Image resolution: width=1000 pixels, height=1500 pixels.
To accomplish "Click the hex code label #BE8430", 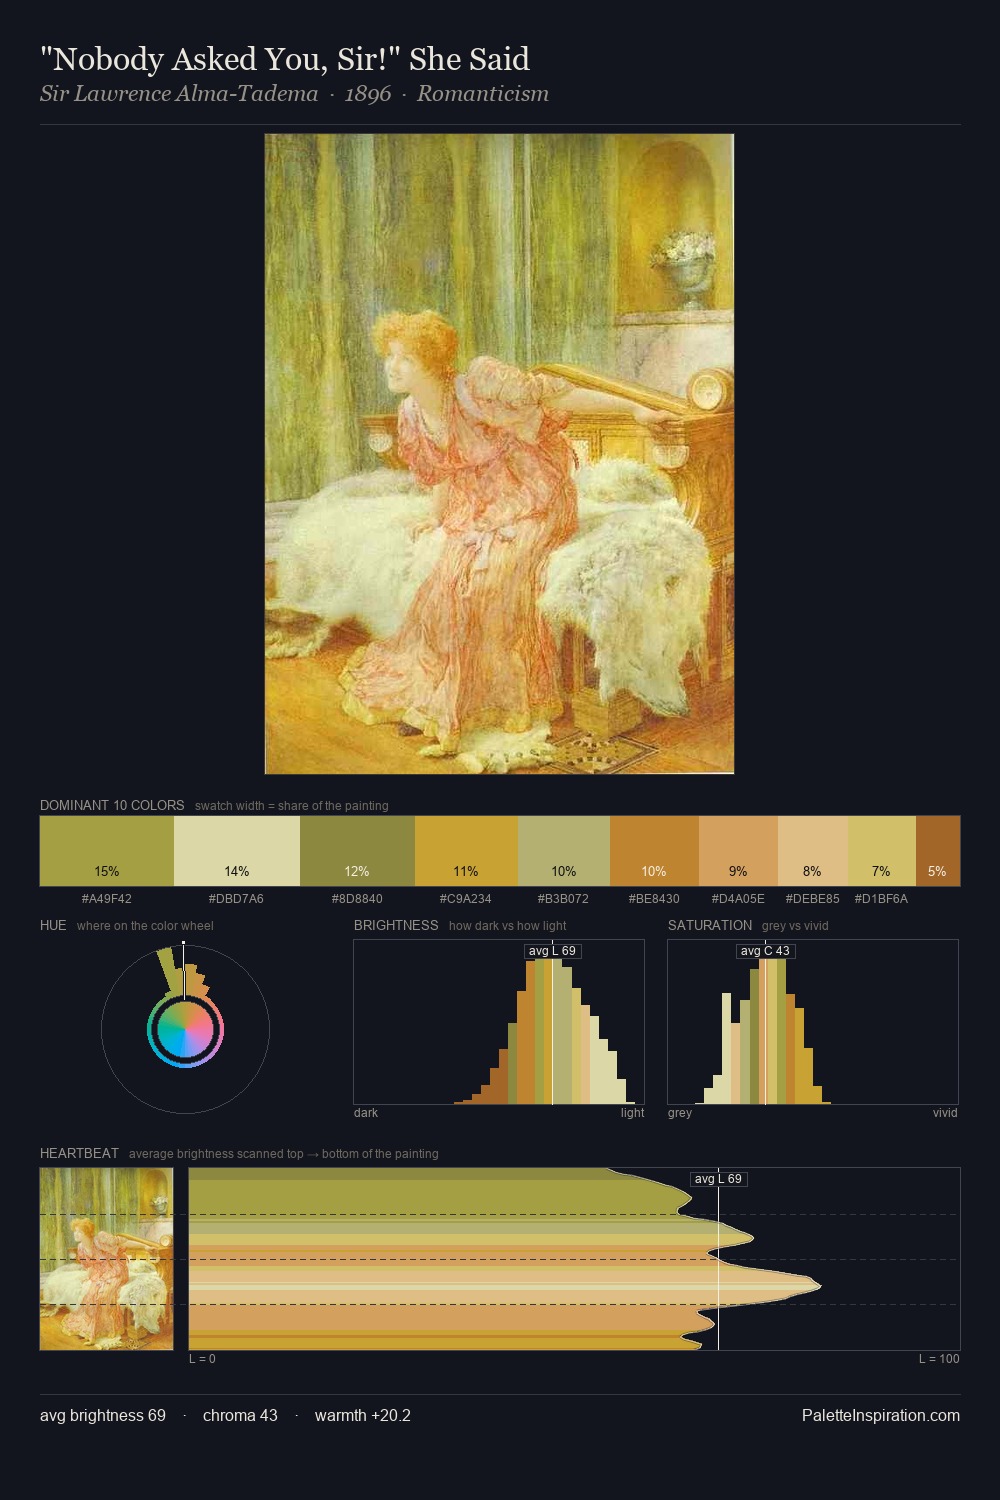I will tap(654, 899).
